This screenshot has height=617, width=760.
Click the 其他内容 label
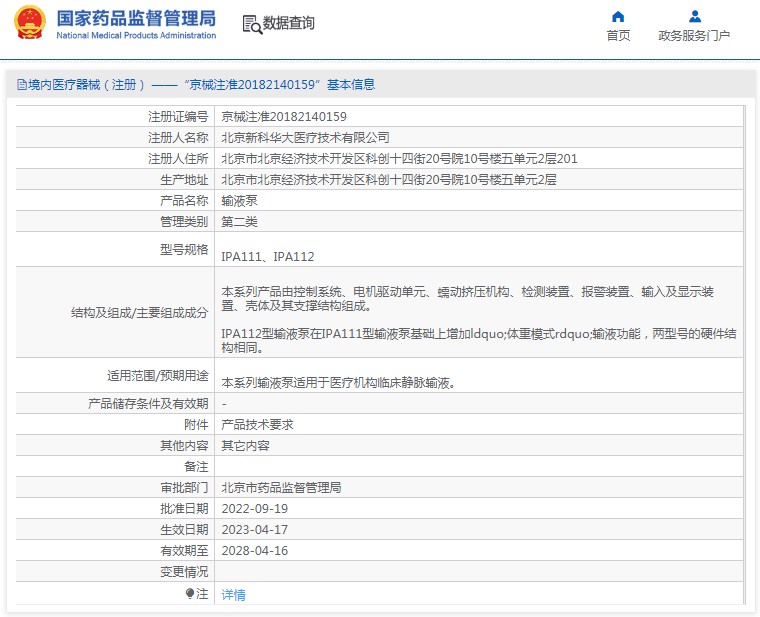click(184, 445)
